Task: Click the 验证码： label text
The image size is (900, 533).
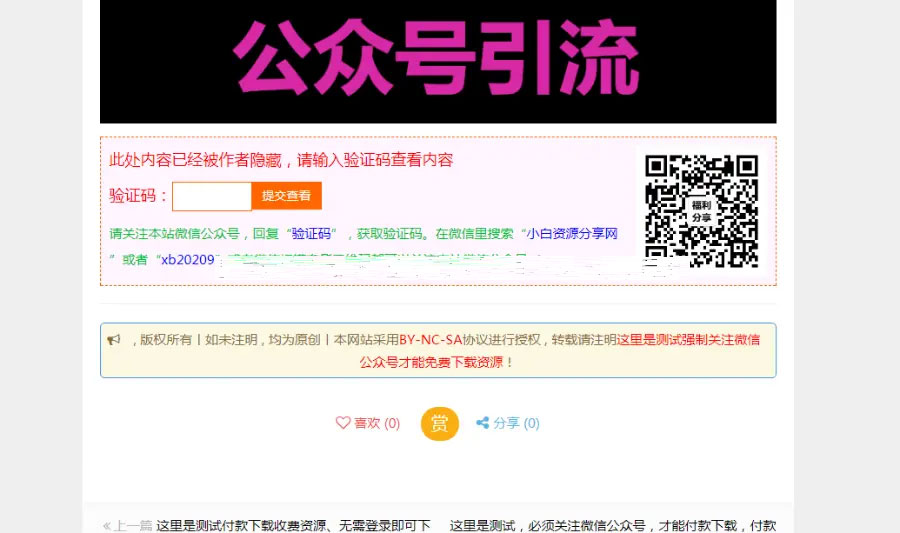Action: [x=138, y=196]
